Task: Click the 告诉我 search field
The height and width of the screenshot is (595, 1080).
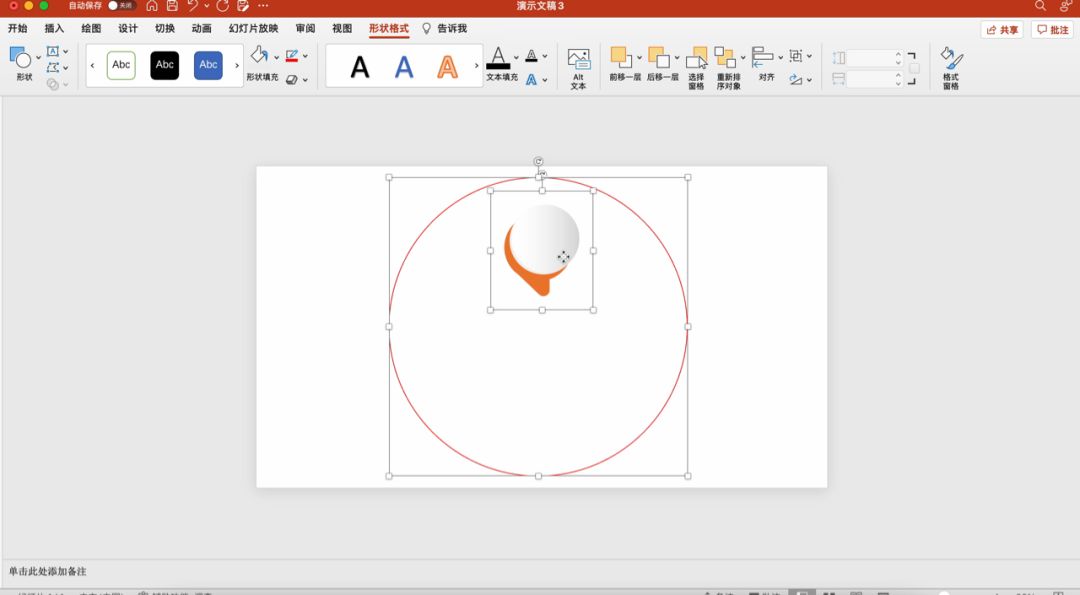Action: pyautogui.click(x=445, y=28)
